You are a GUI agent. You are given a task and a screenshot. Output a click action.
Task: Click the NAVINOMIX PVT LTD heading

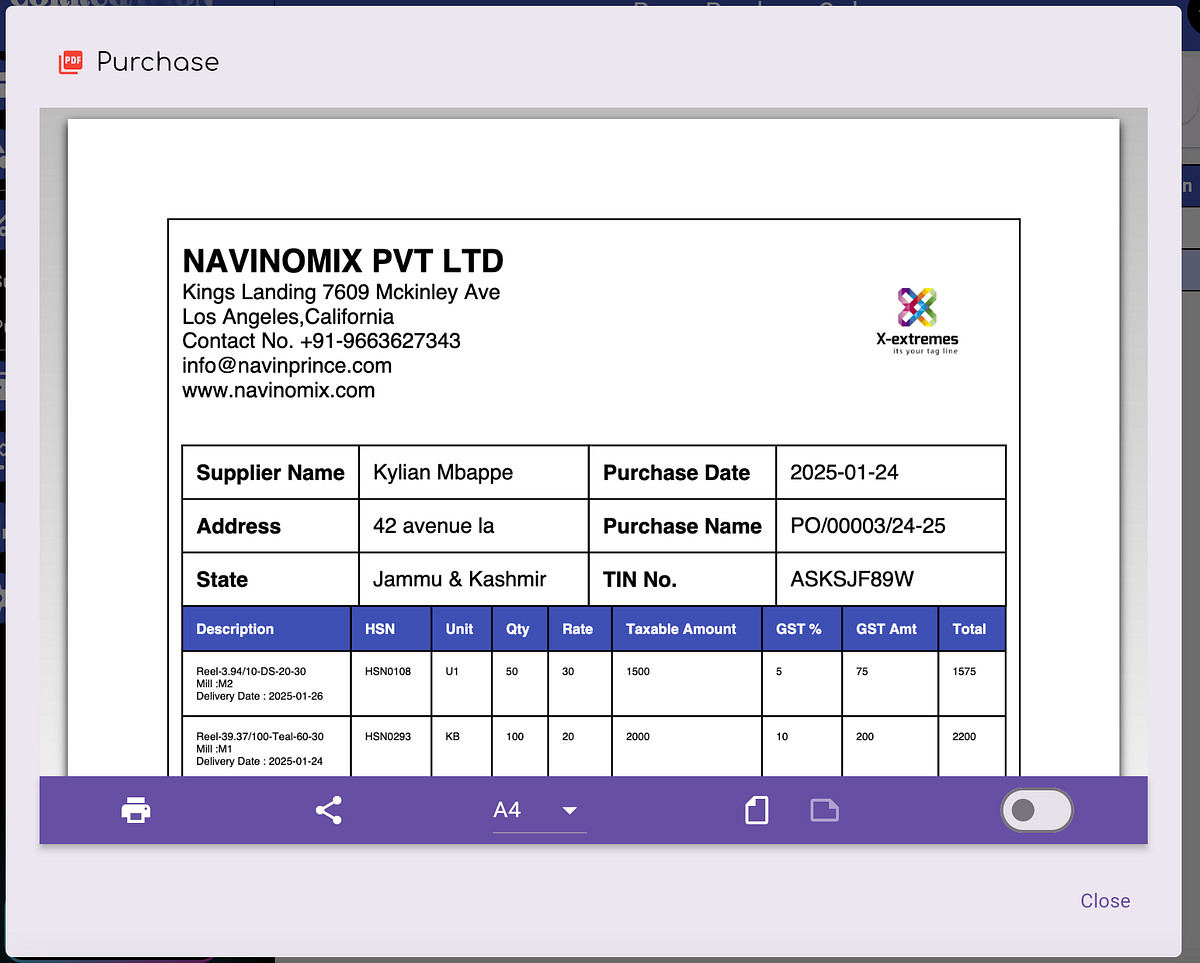tap(343, 261)
